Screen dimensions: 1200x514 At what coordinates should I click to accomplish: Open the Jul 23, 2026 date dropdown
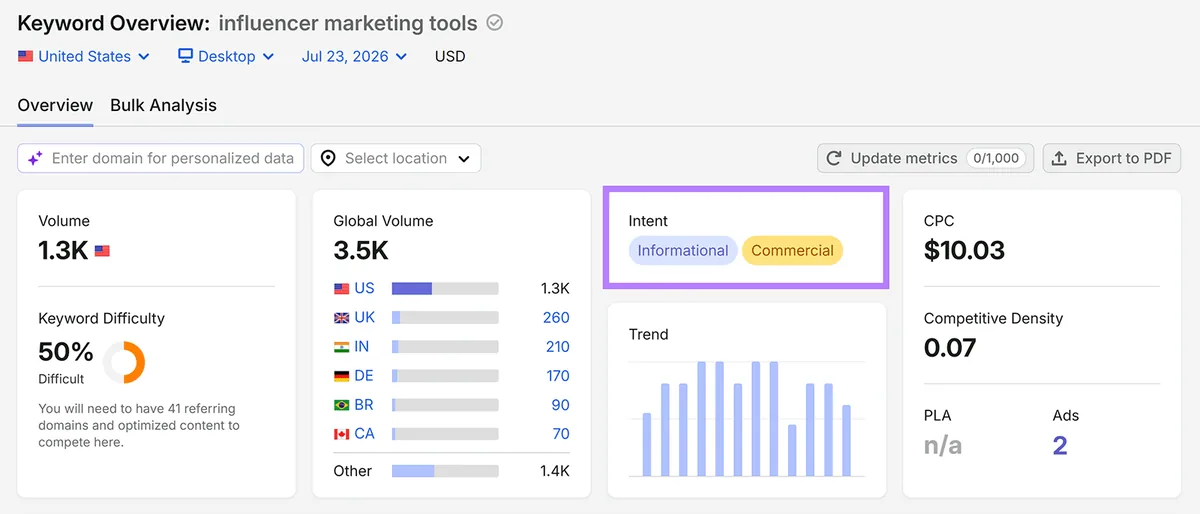354,57
